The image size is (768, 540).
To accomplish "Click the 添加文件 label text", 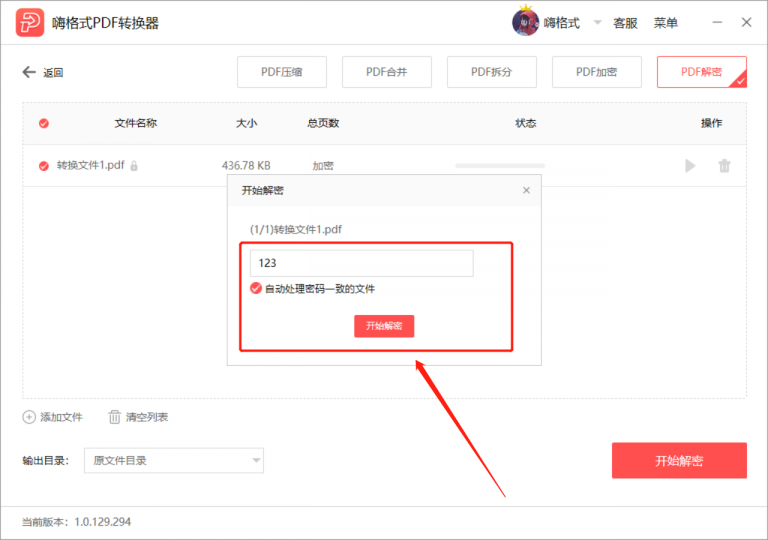I will pos(61,417).
